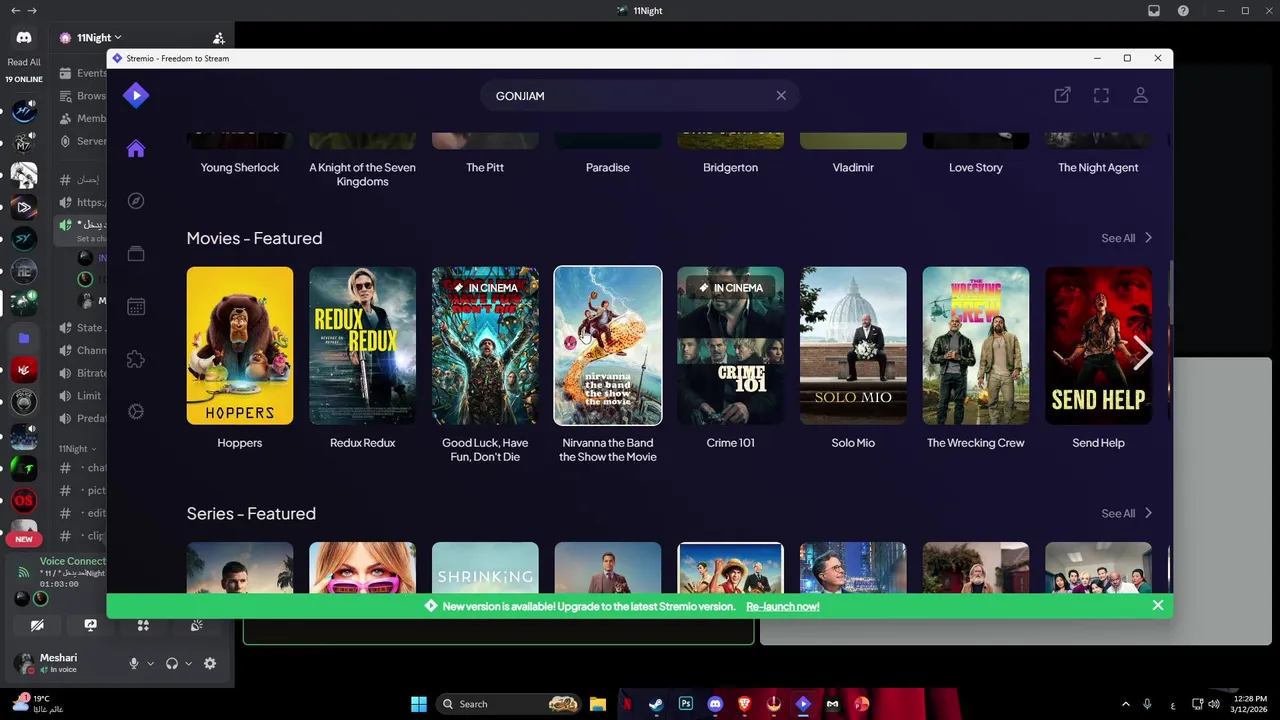The width and height of the screenshot is (1280, 720).
Task: Open the Hoppers movie poster
Action: (240, 345)
